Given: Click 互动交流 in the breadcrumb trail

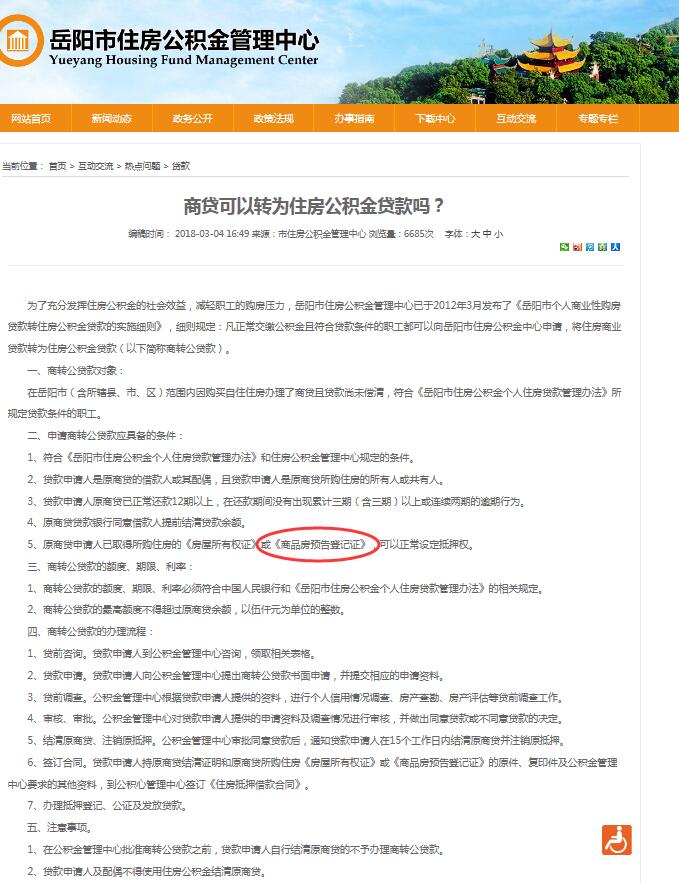Looking at the screenshot, I should [x=96, y=166].
